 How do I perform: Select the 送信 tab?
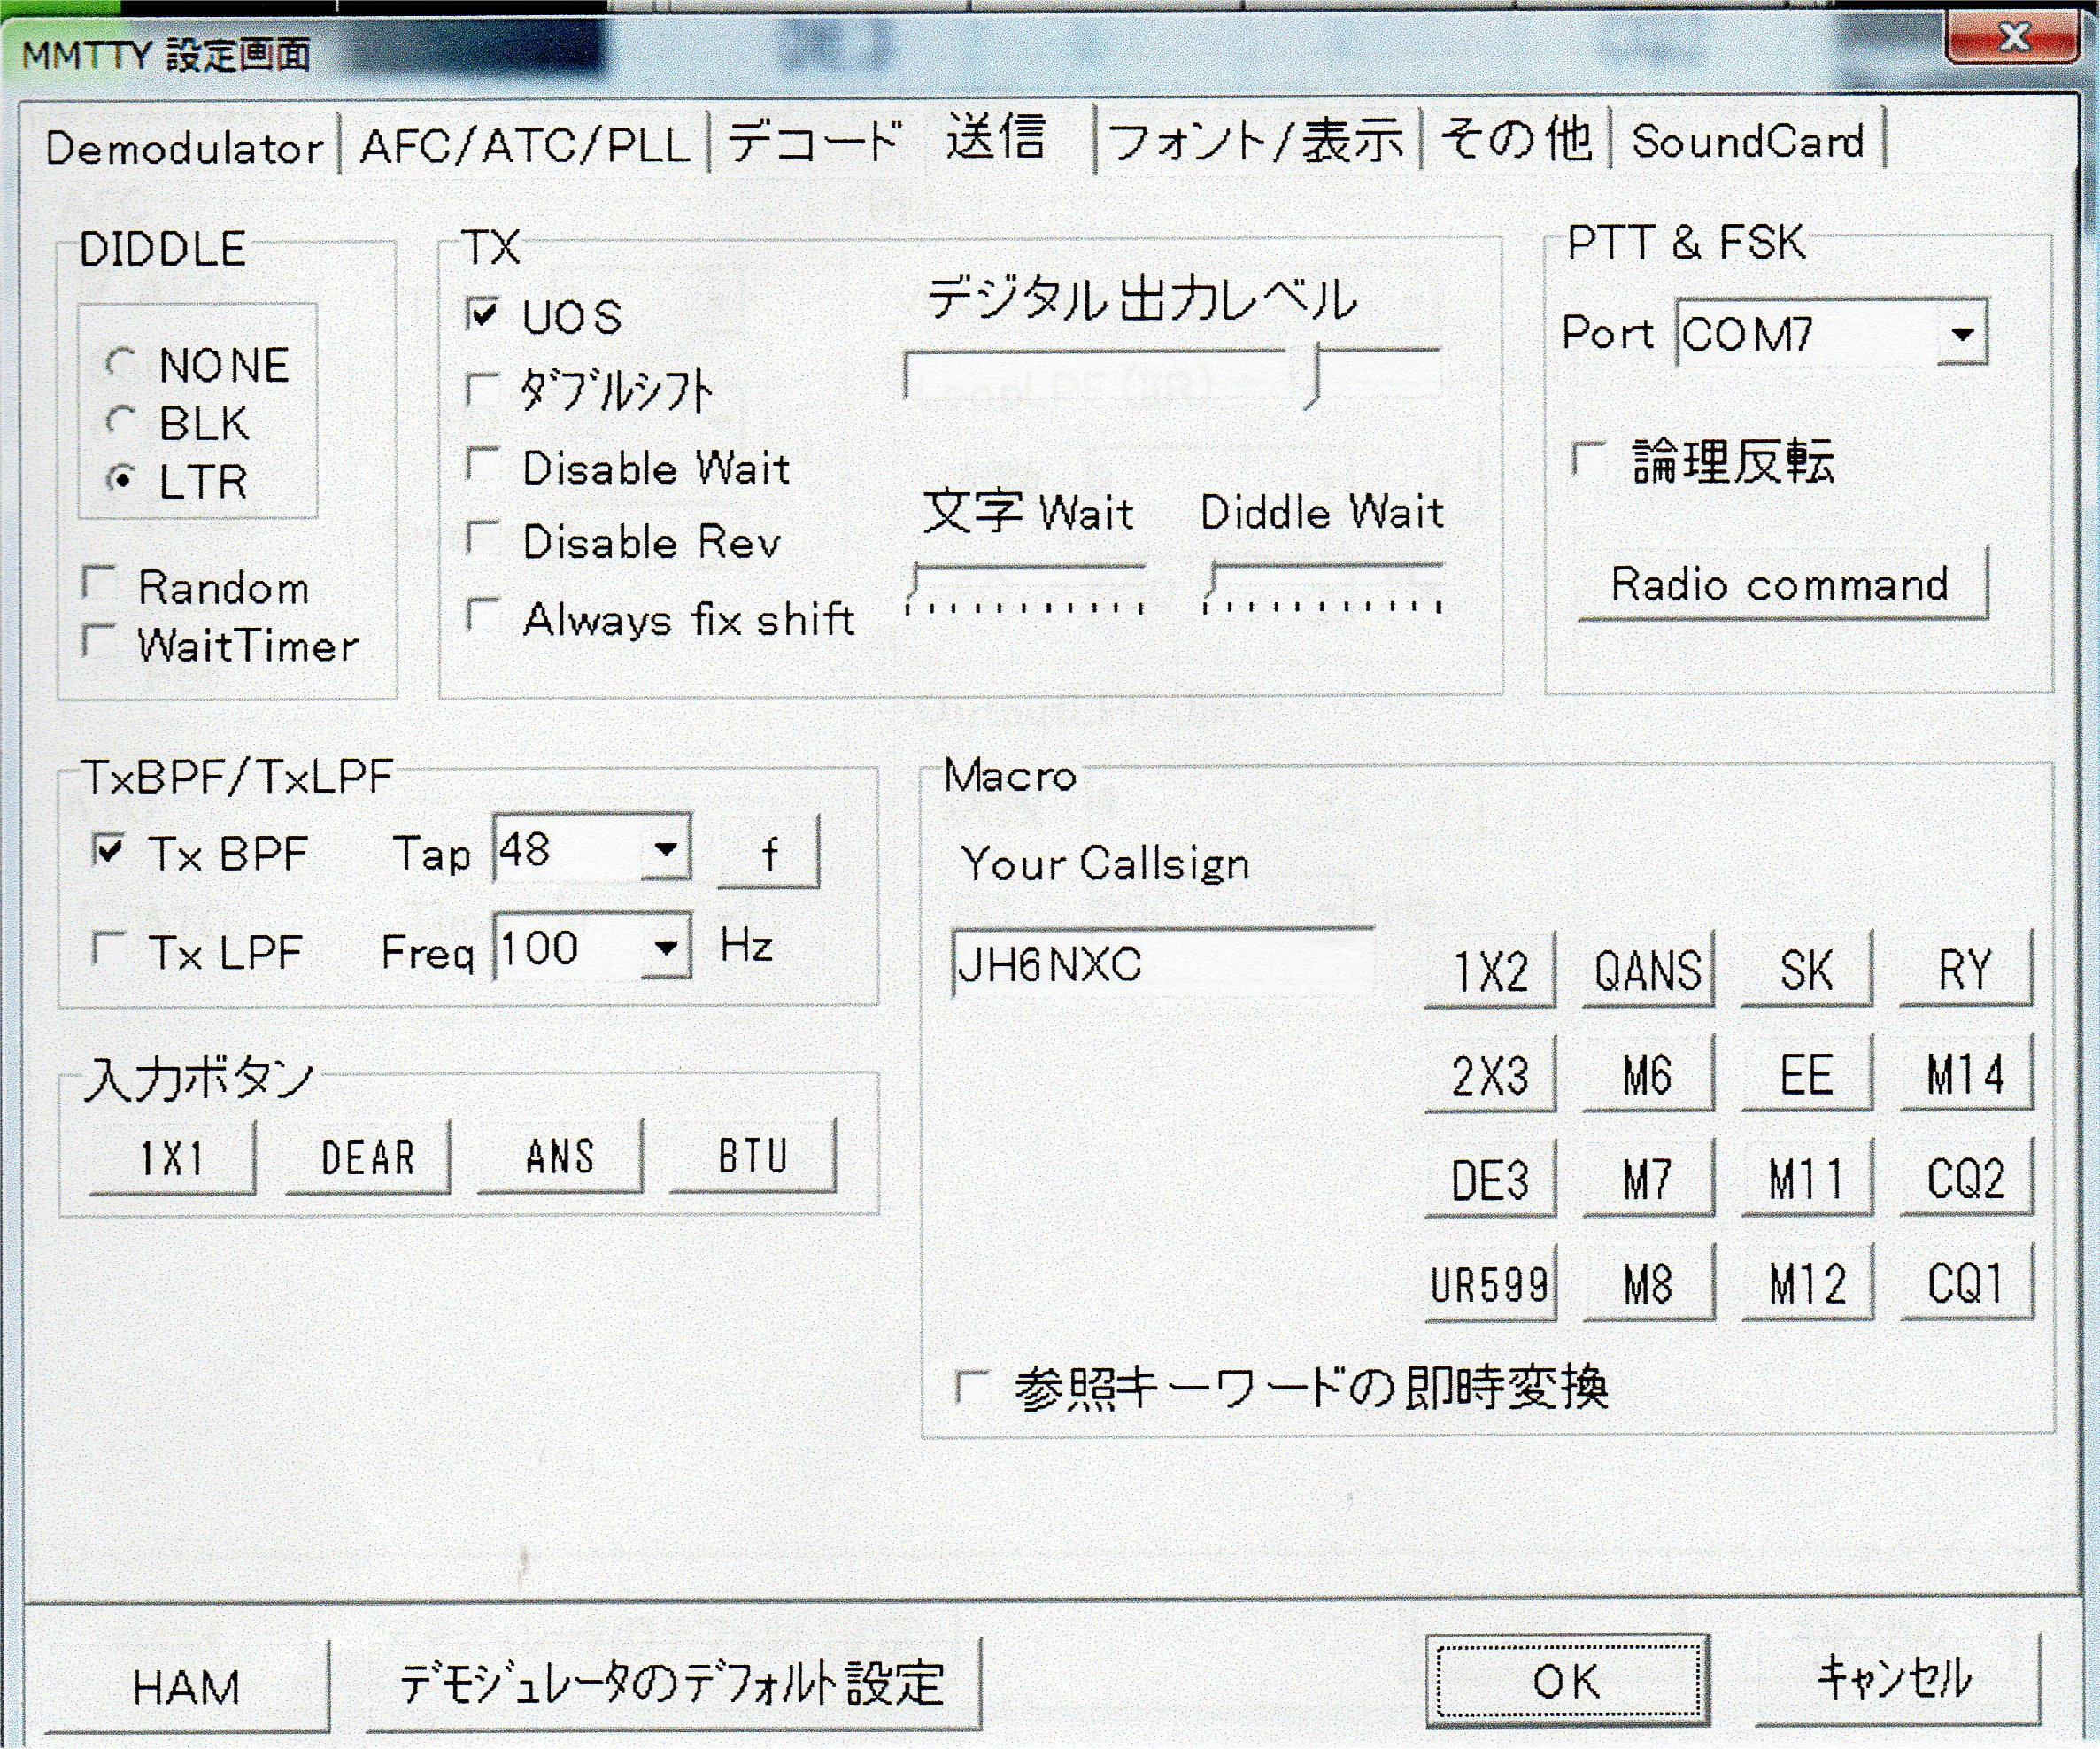[997, 136]
